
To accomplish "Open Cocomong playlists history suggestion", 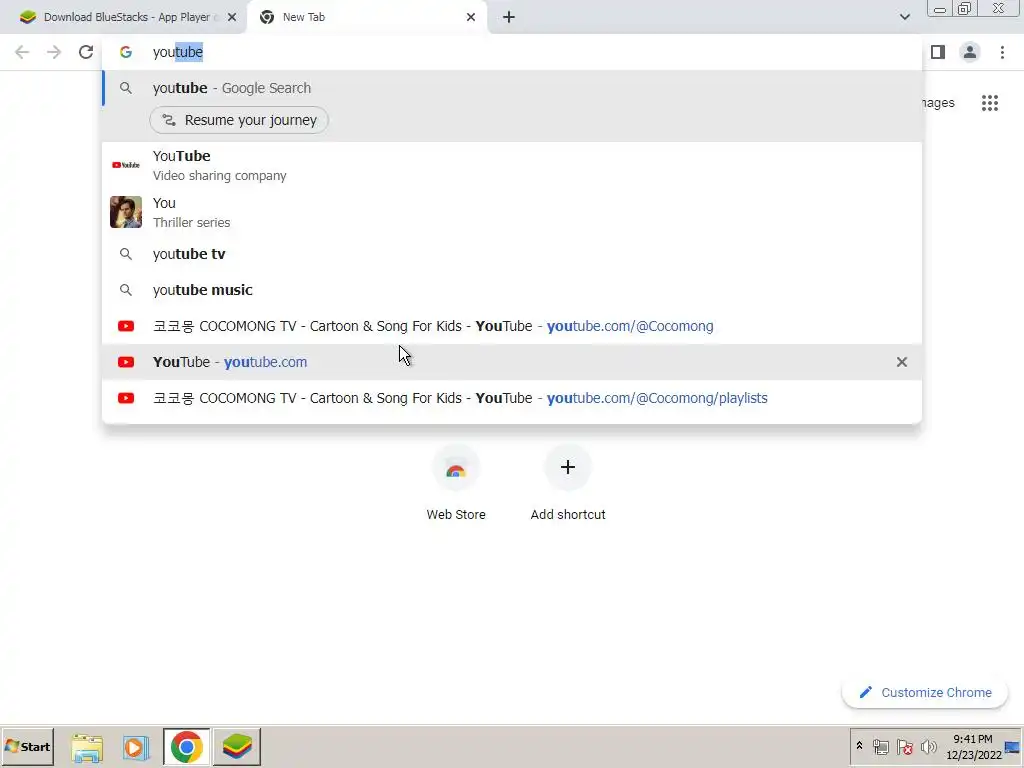I will pyautogui.click(x=512, y=398).
